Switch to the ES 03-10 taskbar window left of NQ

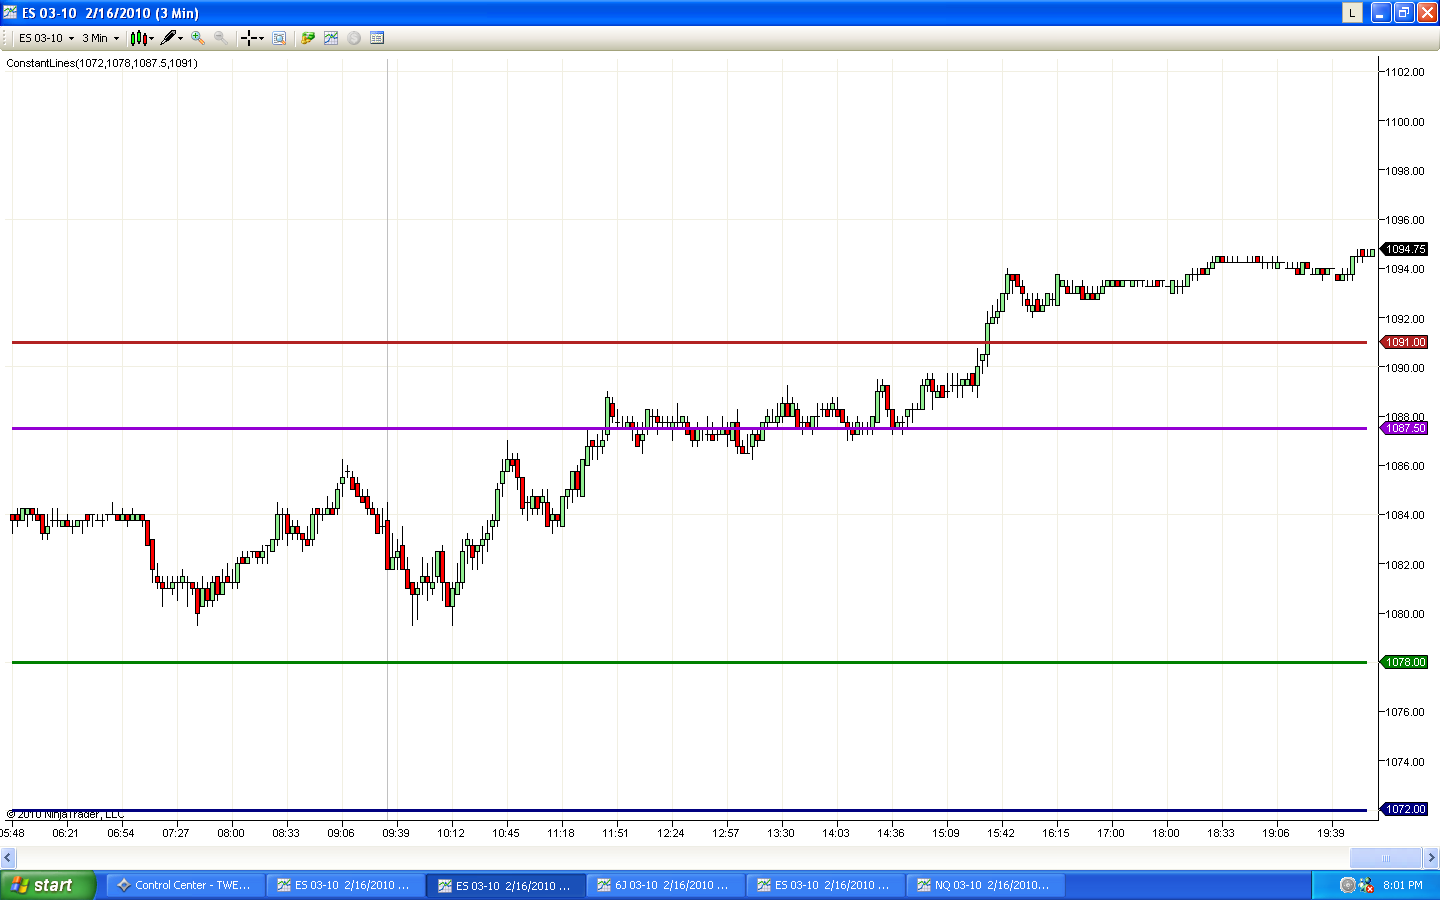(825, 885)
